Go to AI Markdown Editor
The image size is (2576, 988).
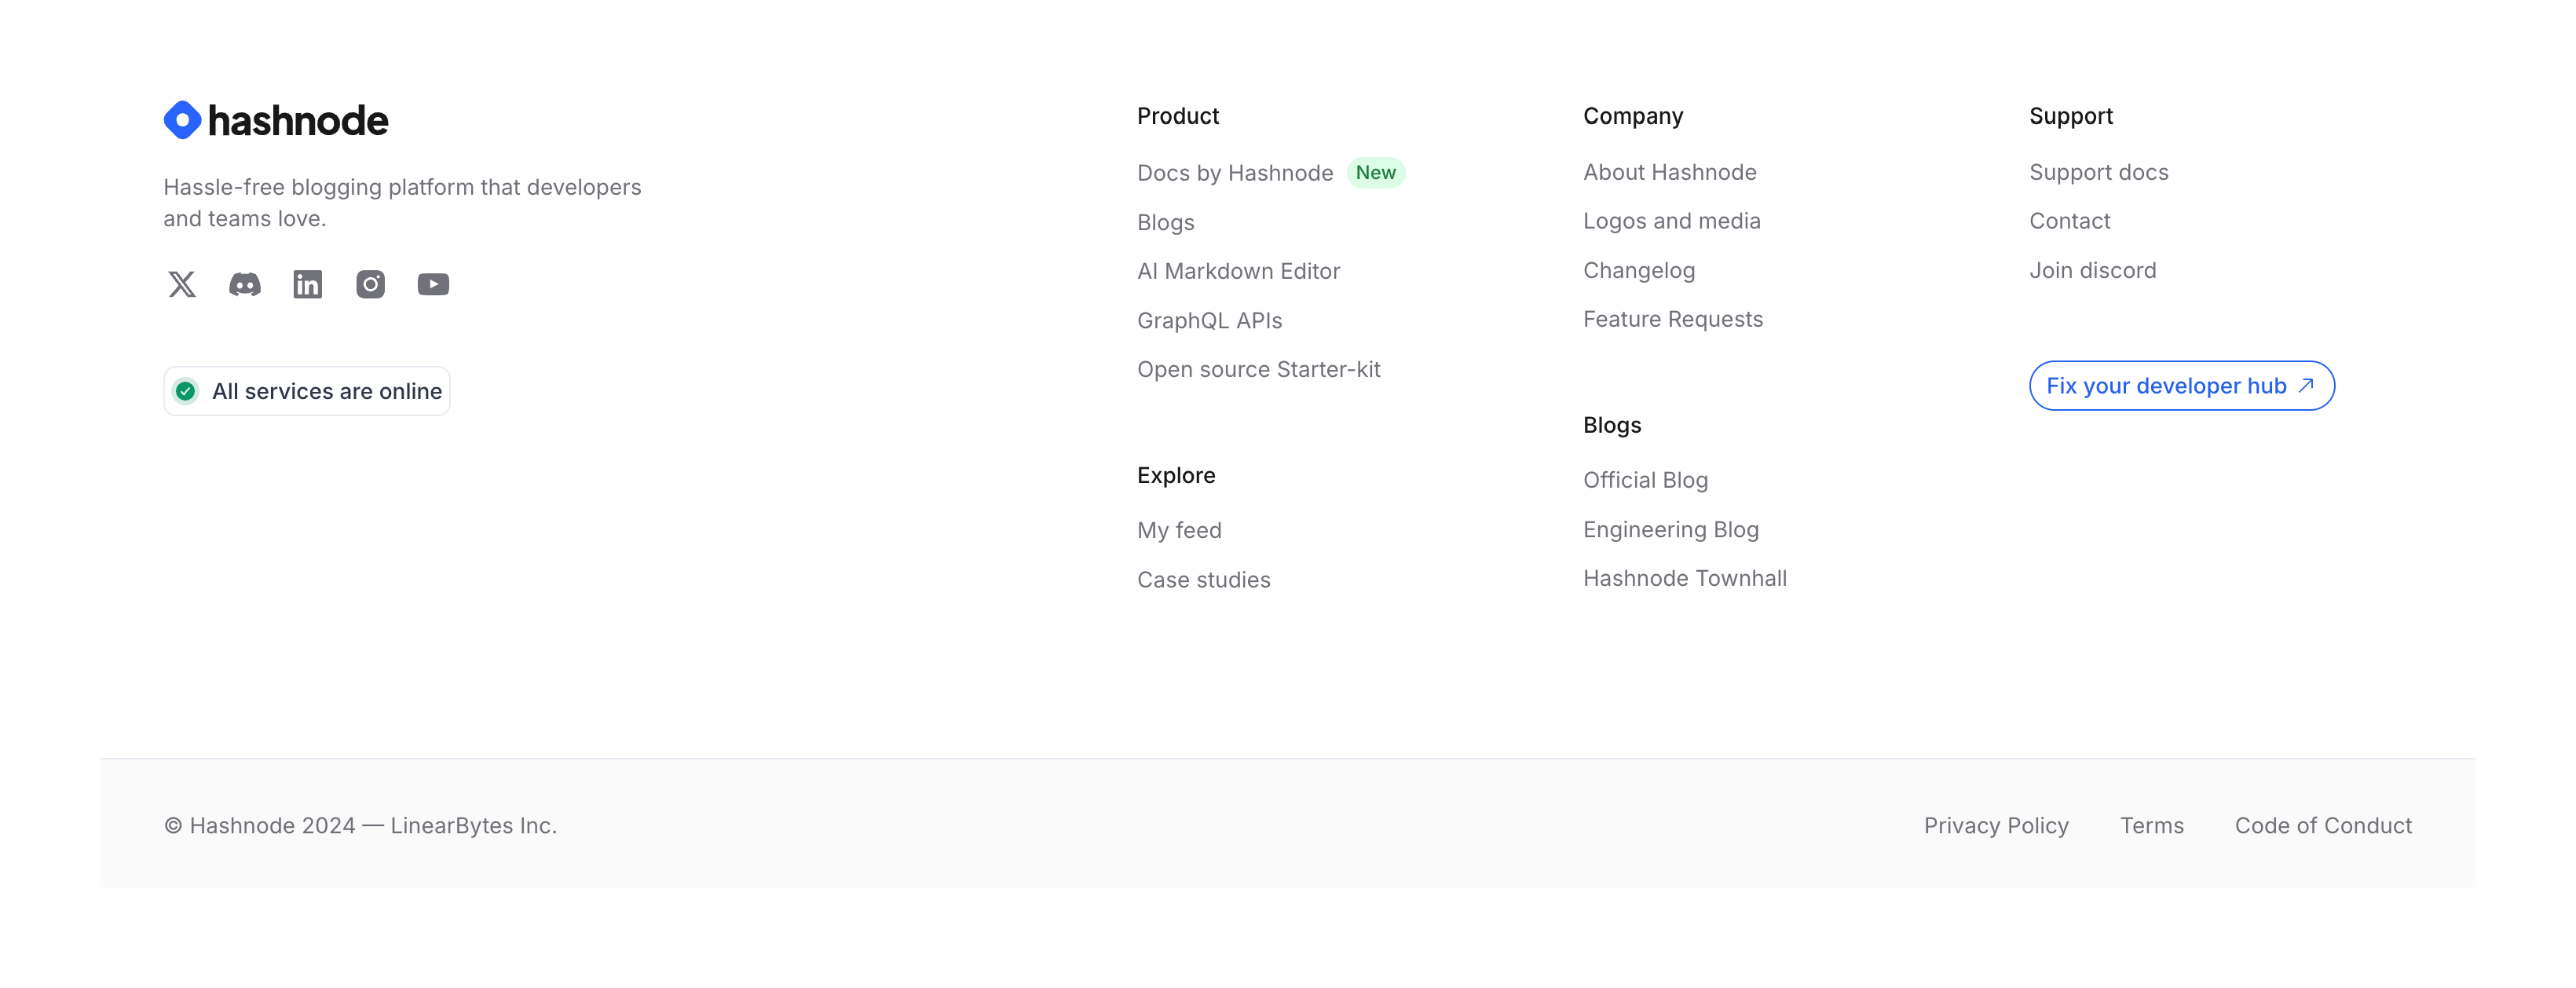pyautogui.click(x=1238, y=271)
